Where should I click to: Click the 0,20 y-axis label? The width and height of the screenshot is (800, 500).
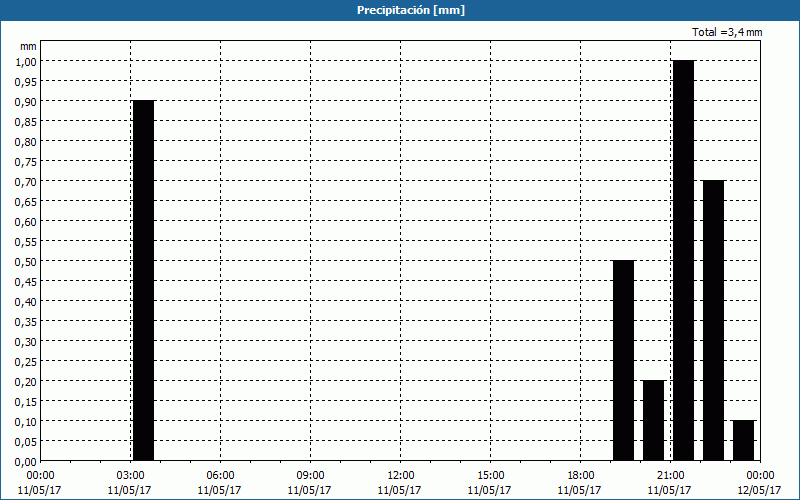pos(26,381)
